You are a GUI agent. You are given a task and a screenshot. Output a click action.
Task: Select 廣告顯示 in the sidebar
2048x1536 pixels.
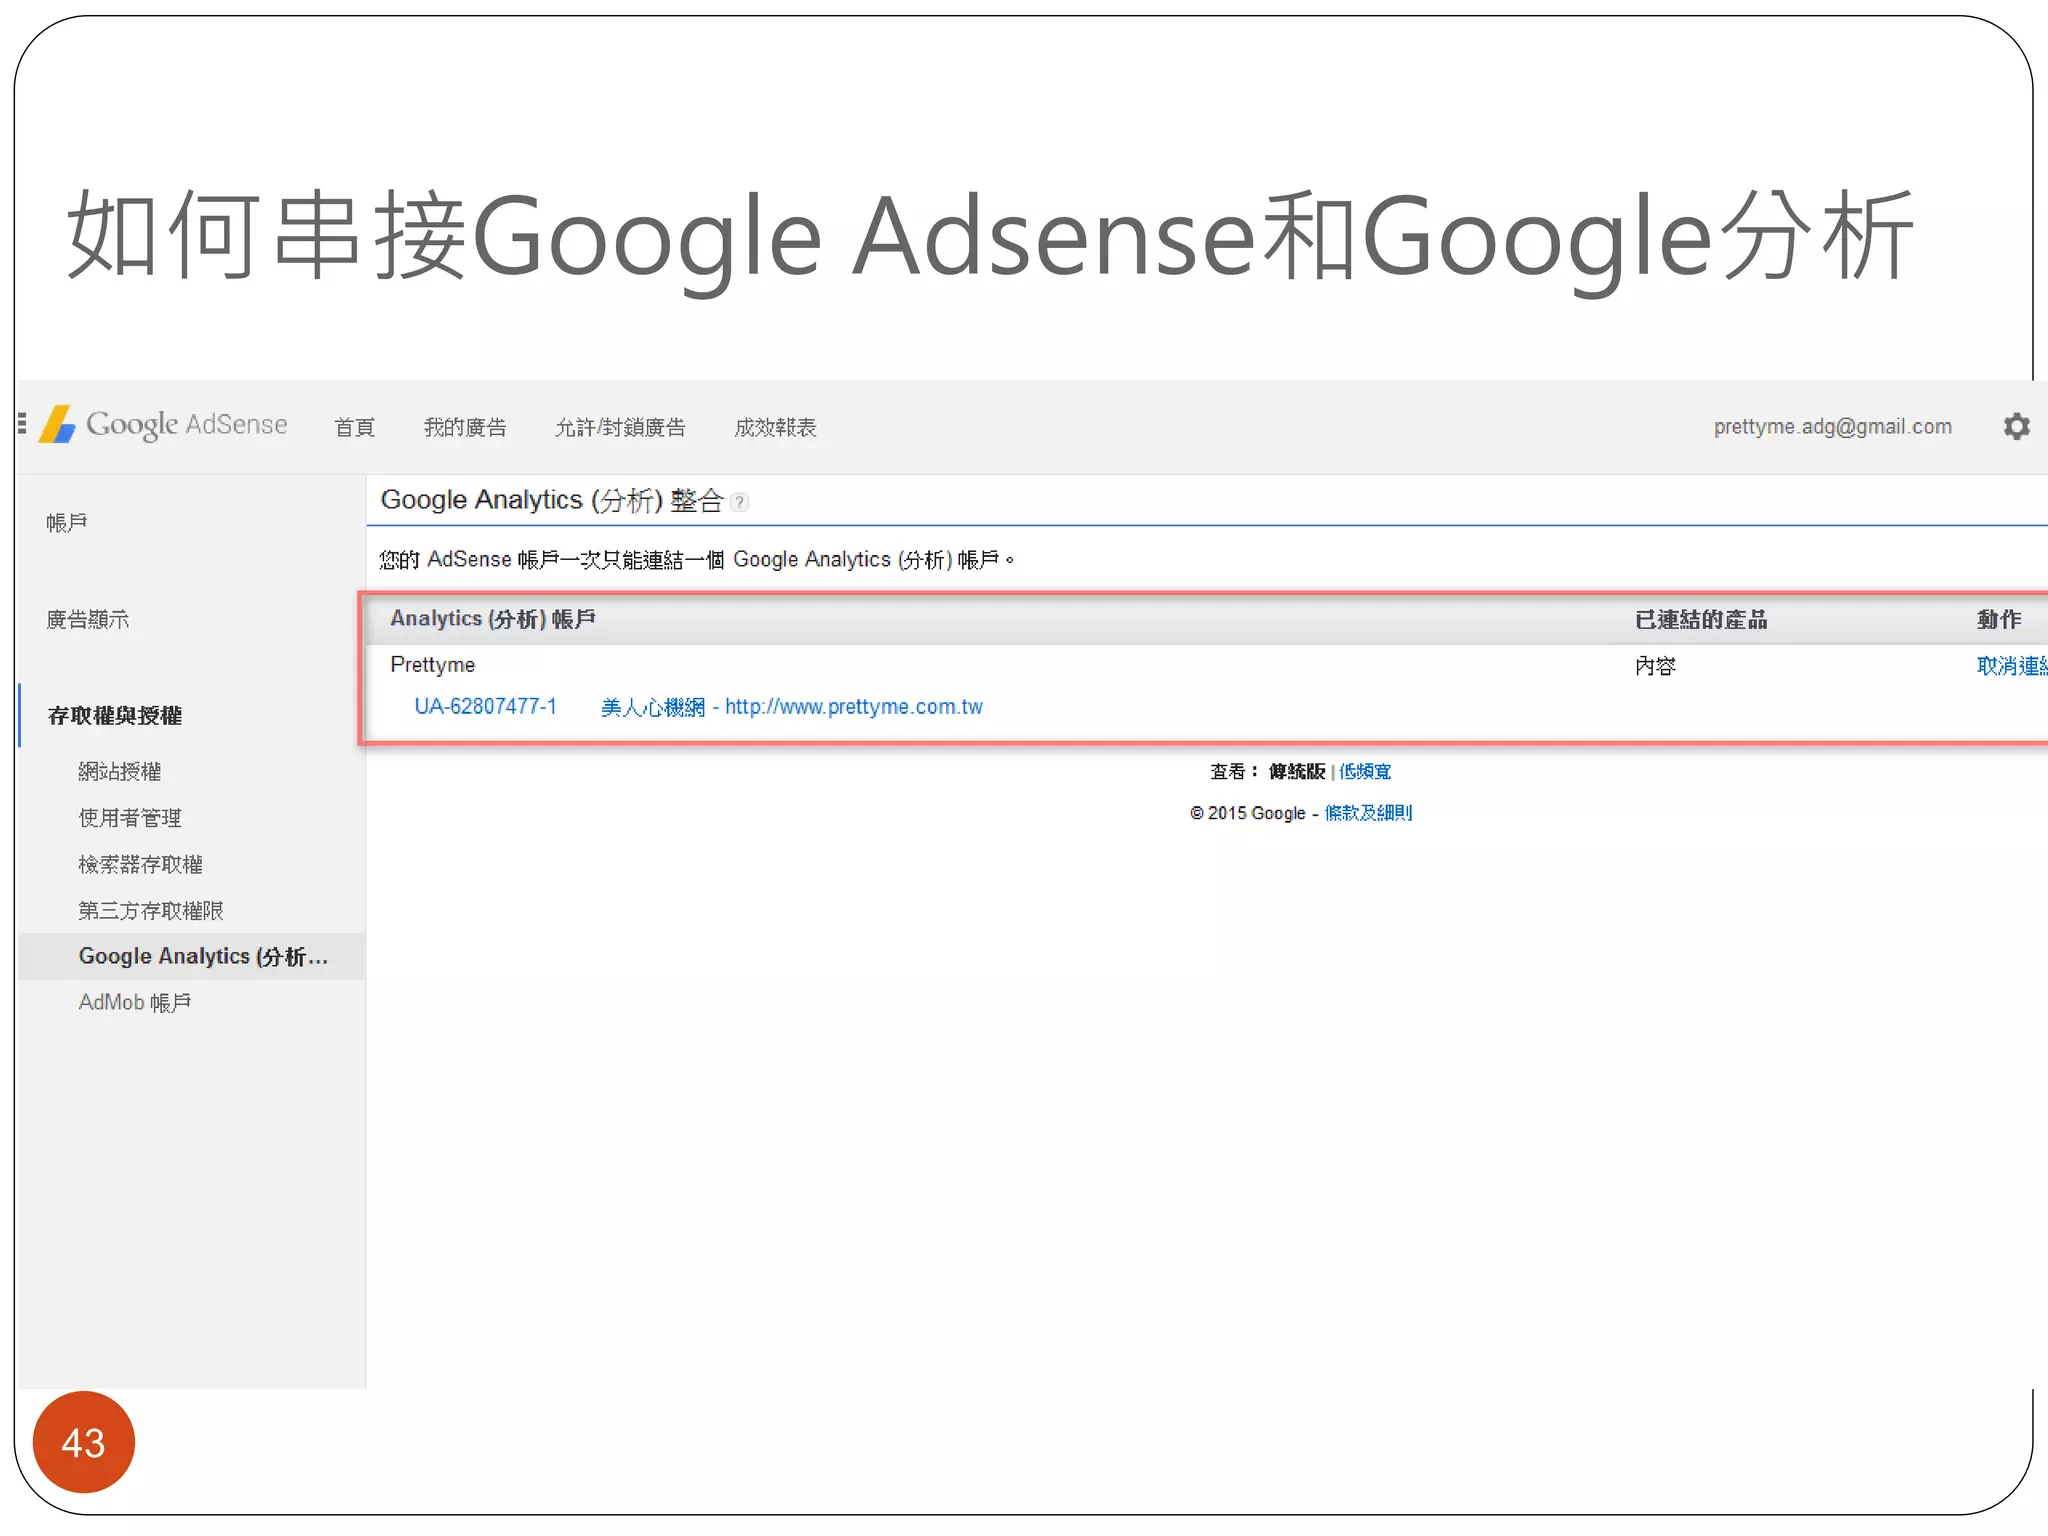pos(88,620)
